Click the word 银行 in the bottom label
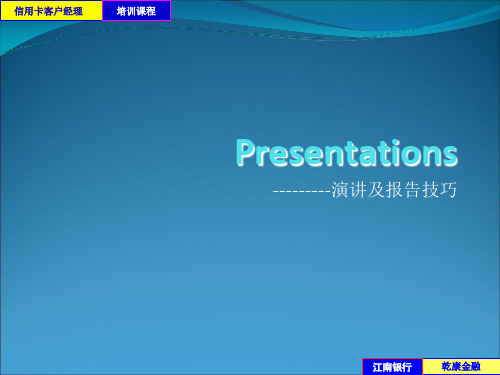 pyautogui.click(x=402, y=367)
